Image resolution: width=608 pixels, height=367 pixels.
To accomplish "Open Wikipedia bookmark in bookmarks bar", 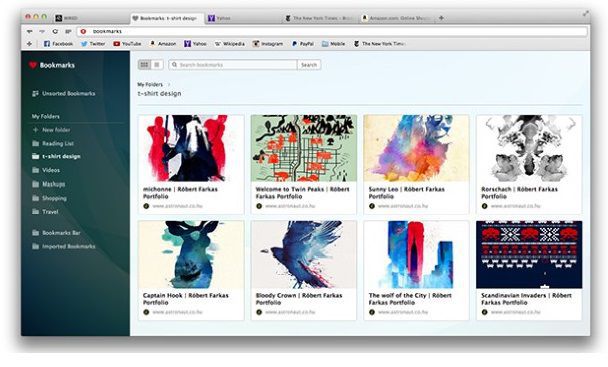I will click(230, 44).
